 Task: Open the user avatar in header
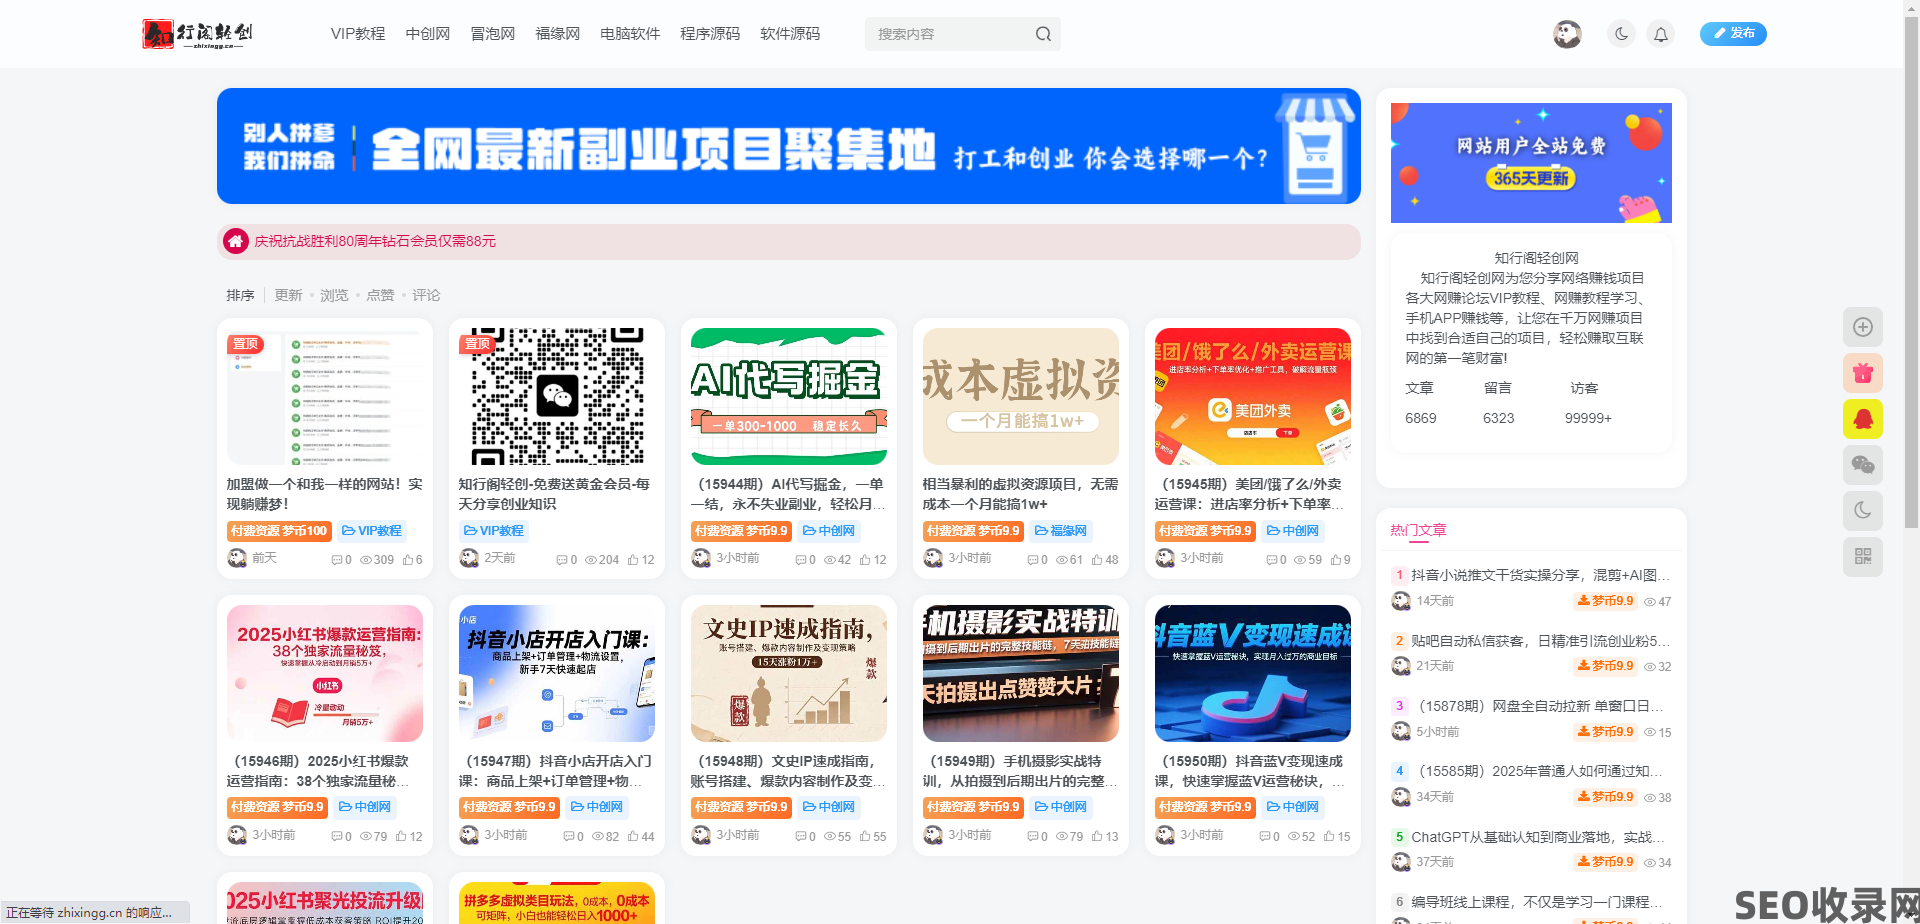1567,34
